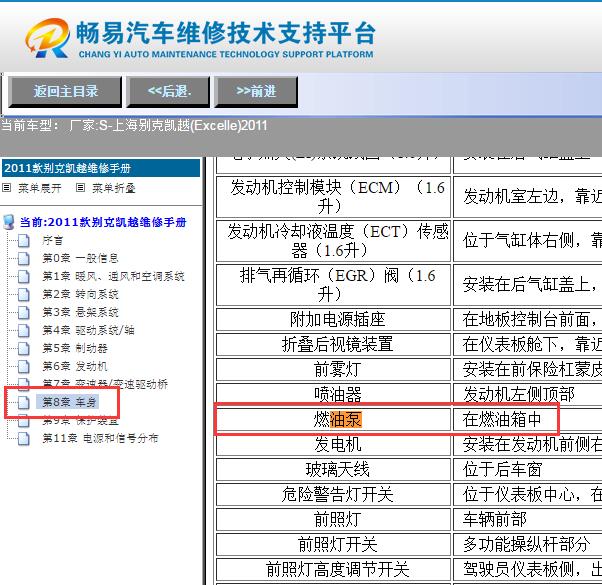Click the 发动机左侧顶部 cell
Image resolution: width=602 pixels, height=585 pixels.
[x=528, y=394]
